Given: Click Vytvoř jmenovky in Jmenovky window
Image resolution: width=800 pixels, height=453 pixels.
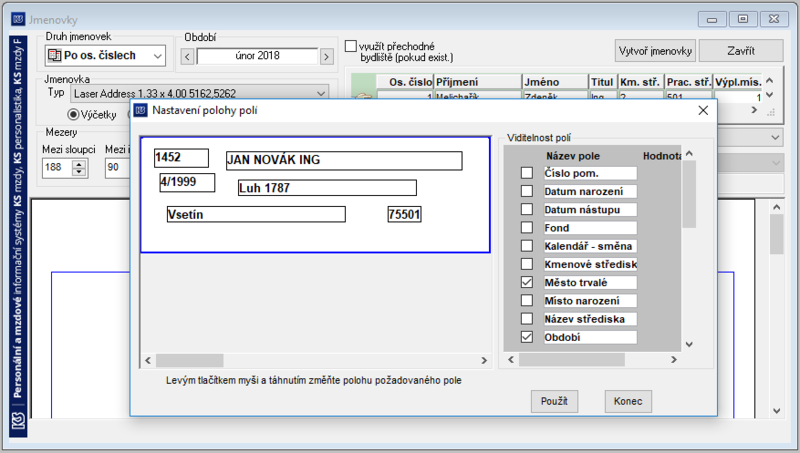Looking at the screenshot, I should pos(655,51).
